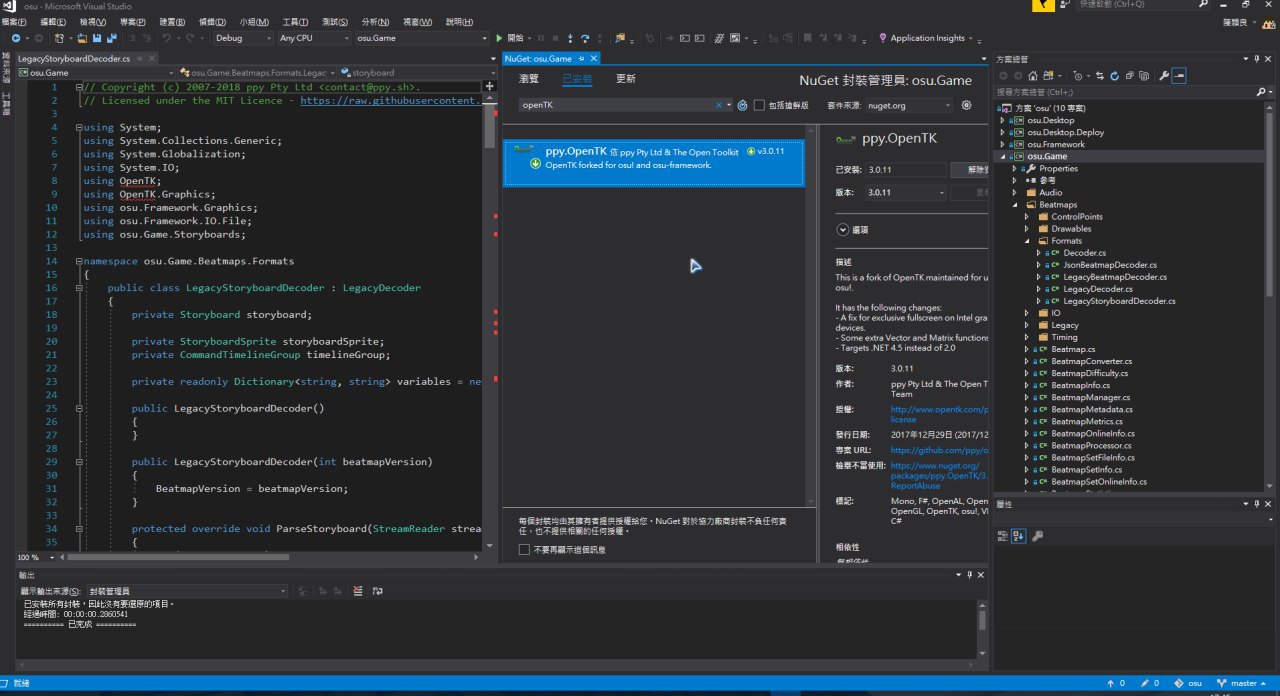Refresh the NuGet package list

click(x=742, y=105)
